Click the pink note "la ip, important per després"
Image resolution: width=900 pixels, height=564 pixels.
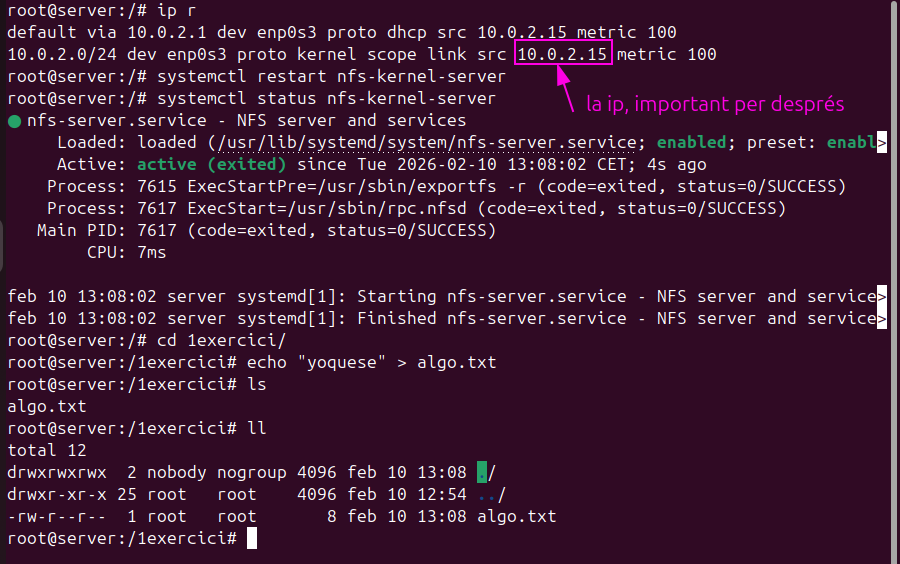click(715, 104)
